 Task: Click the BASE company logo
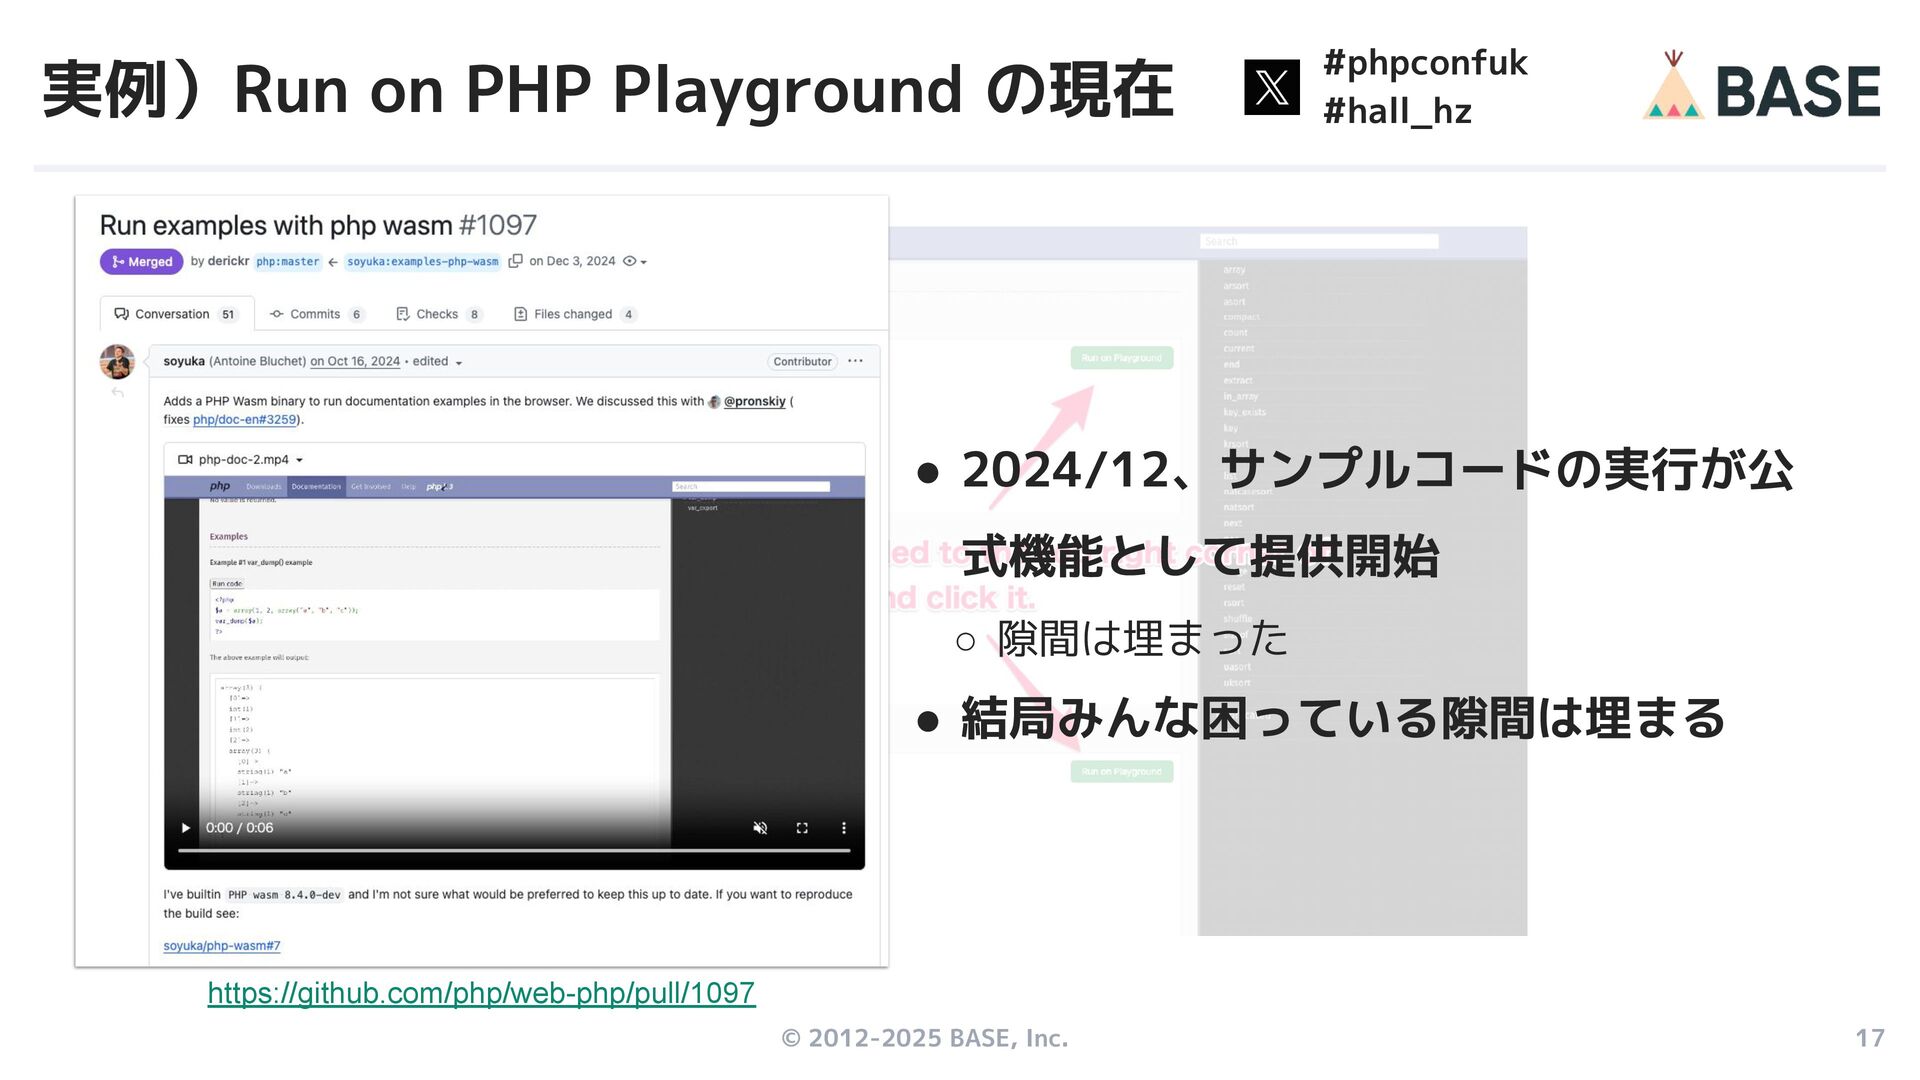(1762, 88)
